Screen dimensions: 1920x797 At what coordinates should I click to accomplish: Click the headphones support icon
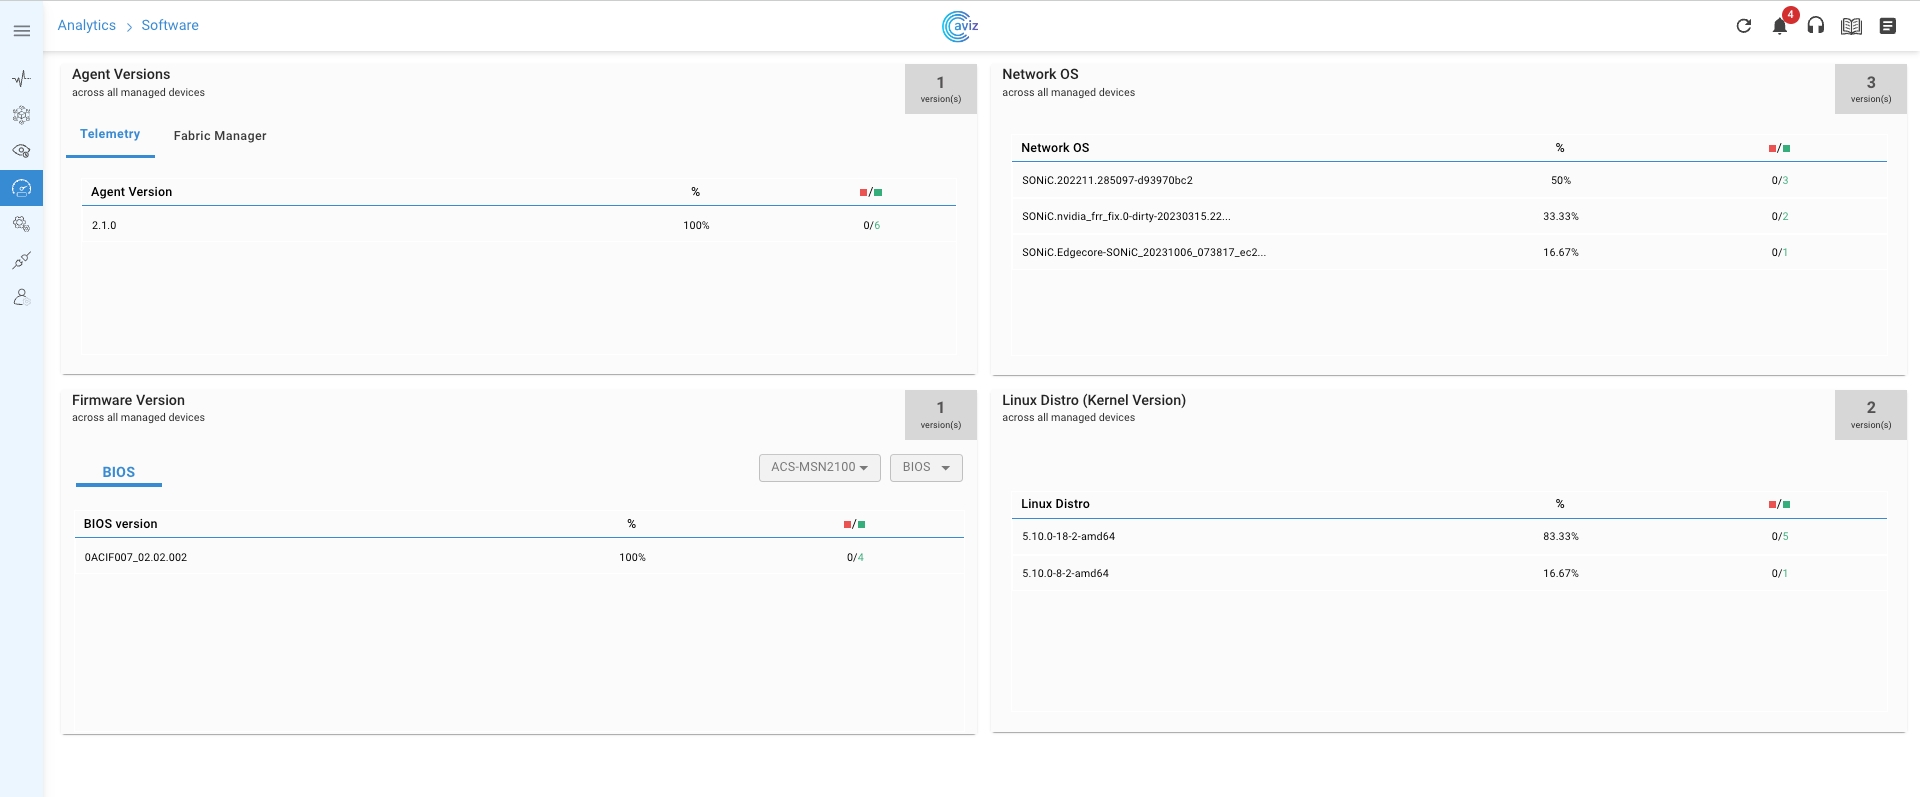coord(1816,26)
